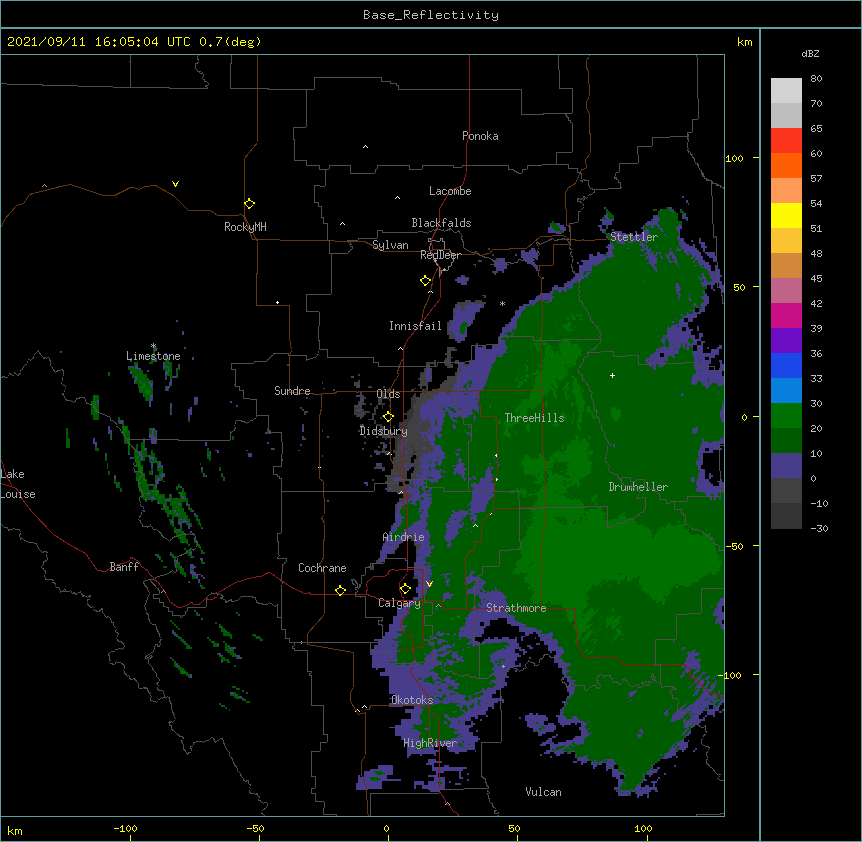Click the -100 tick on bottom axis
Viewport: 862px width, 842px height.
pyautogui.click(x=125, y=828)
